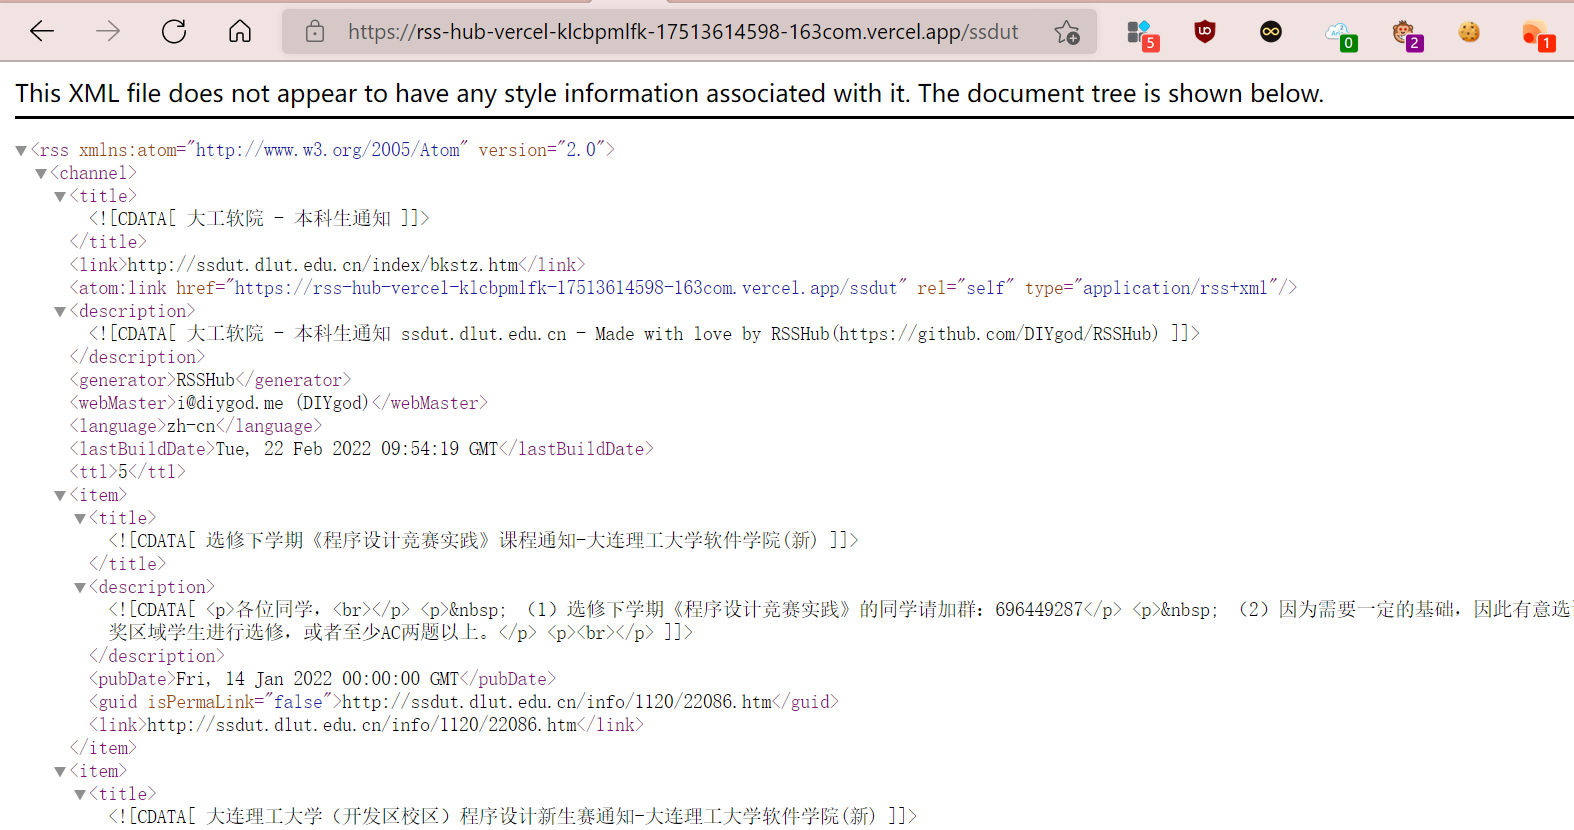Open Tampermonkey extension with badge 2

pos(1405,35)
